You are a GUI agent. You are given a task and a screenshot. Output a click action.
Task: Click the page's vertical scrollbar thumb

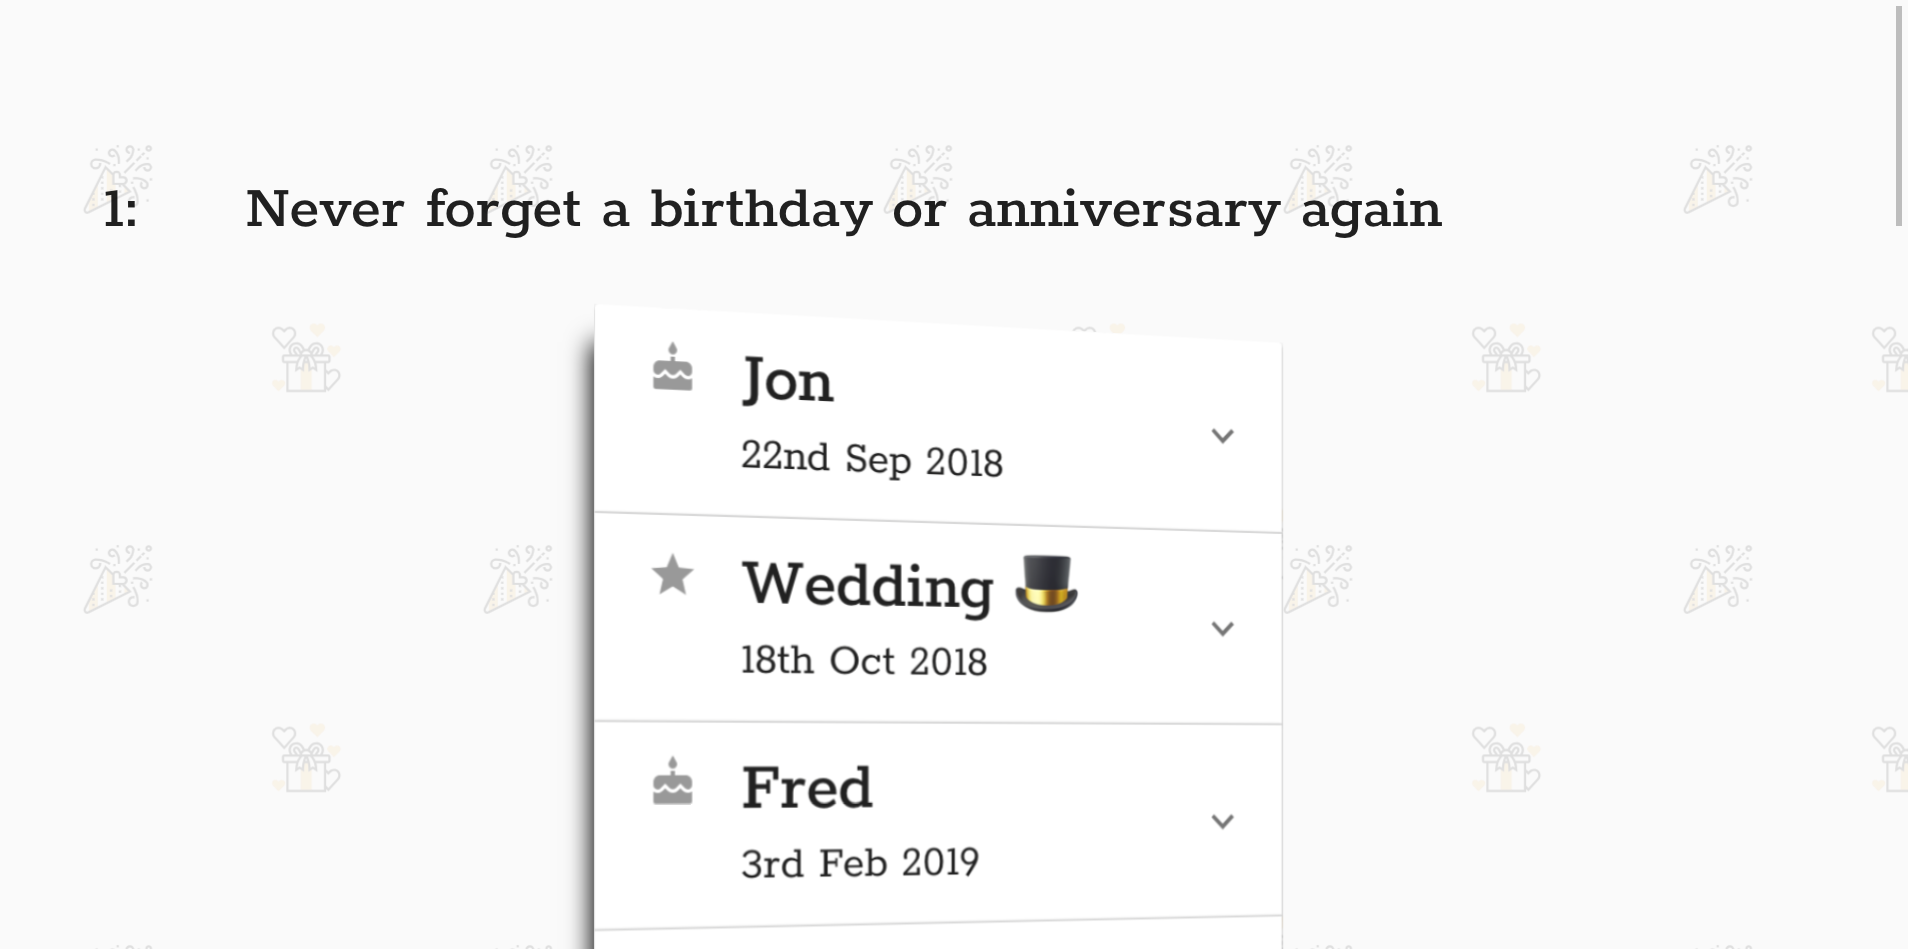(x=1898, y=116)
